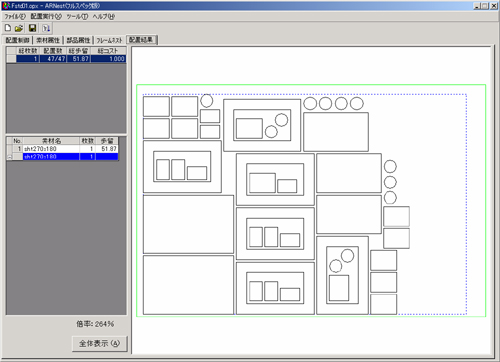Select the 配置結果 tab

tap(141, 40)
